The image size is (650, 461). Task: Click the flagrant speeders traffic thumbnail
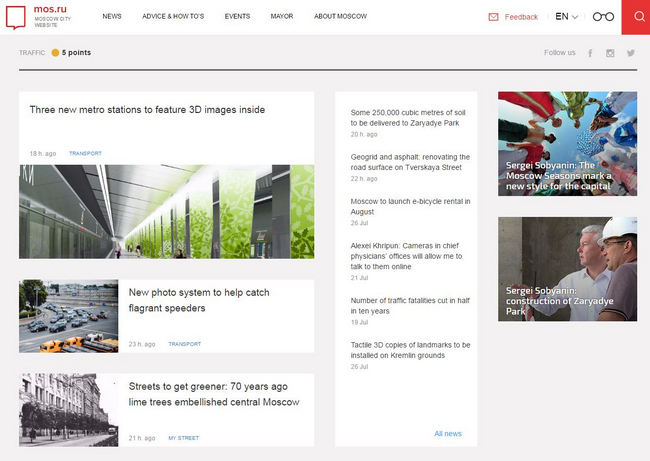68,316
